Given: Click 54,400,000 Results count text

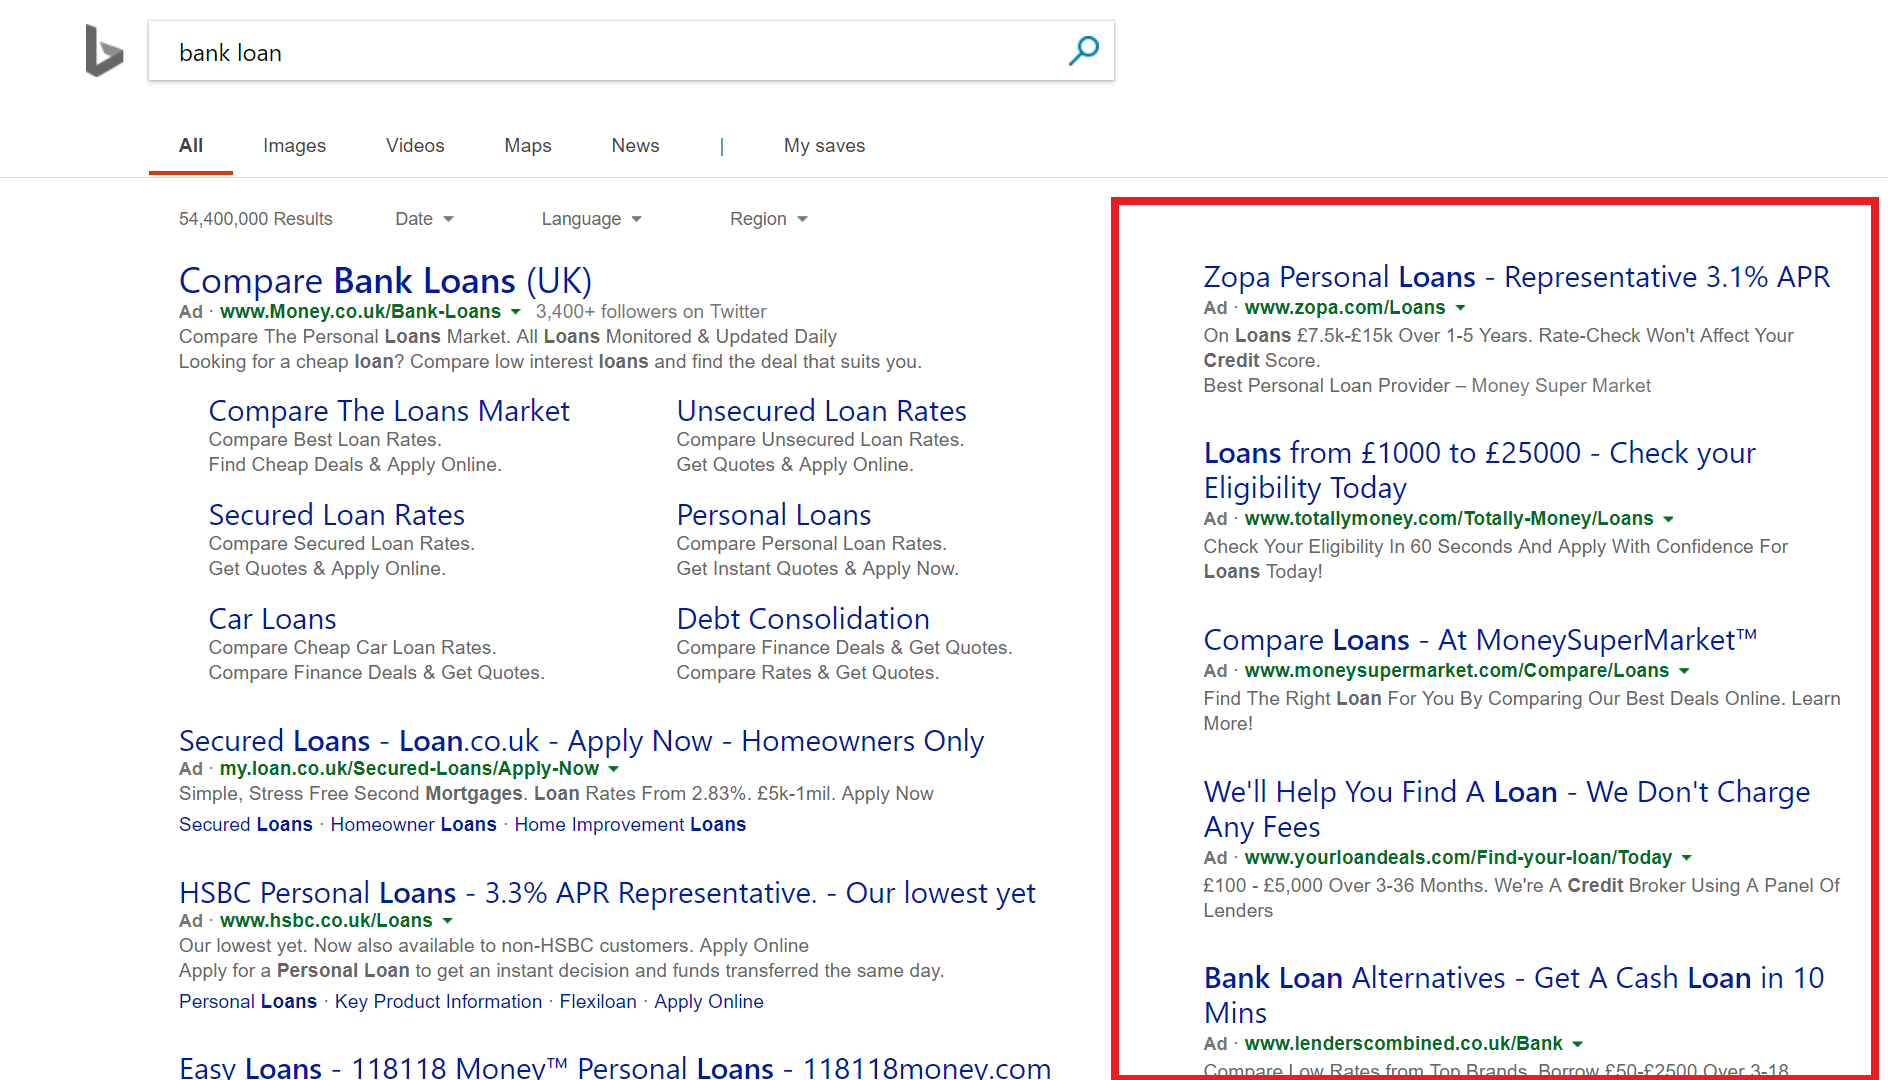Looking at the screenshot, I should pos(256,219).
